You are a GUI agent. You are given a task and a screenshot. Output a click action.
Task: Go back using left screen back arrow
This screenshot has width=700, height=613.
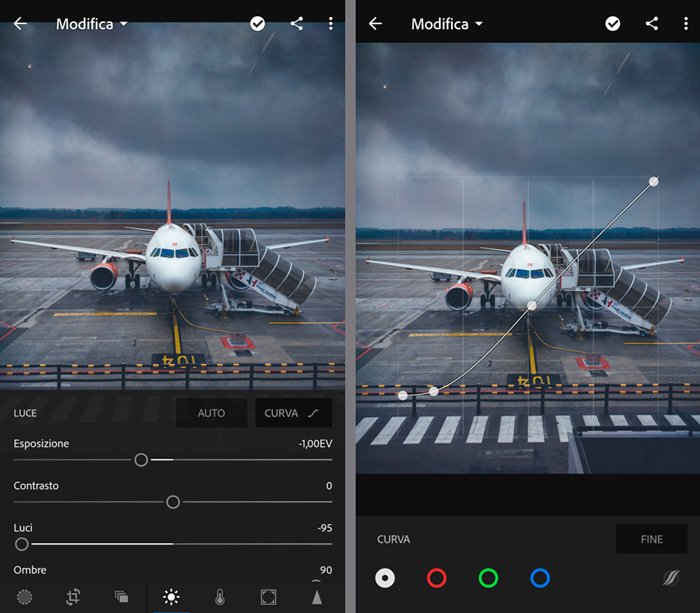(20, 24)
